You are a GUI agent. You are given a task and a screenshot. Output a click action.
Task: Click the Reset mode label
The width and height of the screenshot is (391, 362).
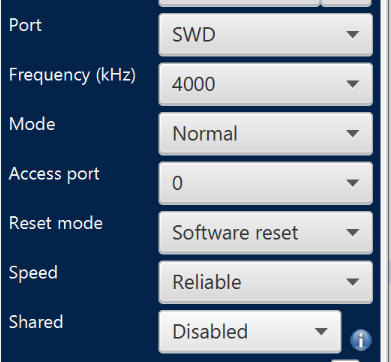tap(56, 223)
